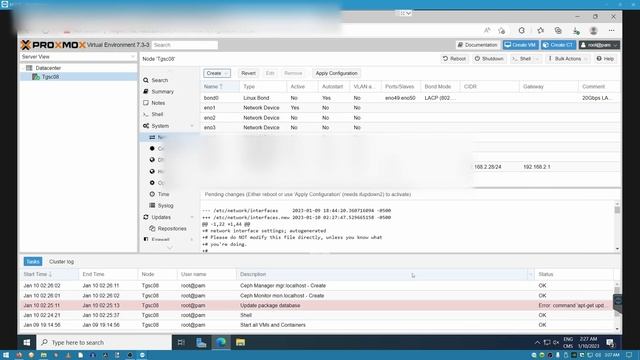Image resolution: width=640 pixels, height=360 pixels.
Task: Click Create network dropdown button
Action: 217,73
